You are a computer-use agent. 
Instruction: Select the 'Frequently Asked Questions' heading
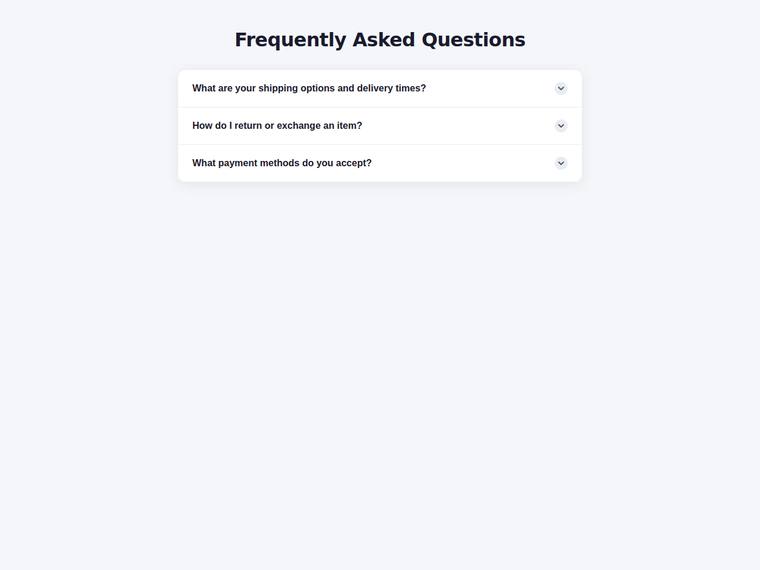(x=380, y=40)
